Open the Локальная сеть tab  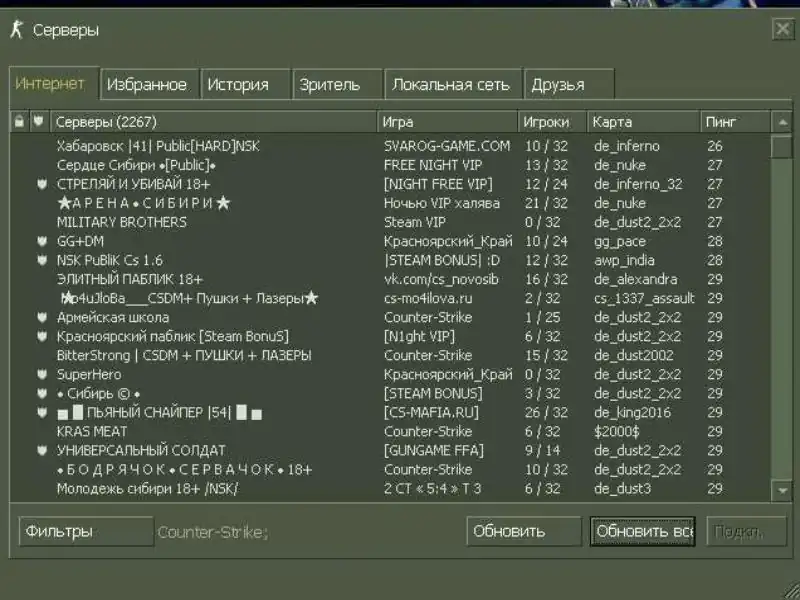(x=451, y=84)
